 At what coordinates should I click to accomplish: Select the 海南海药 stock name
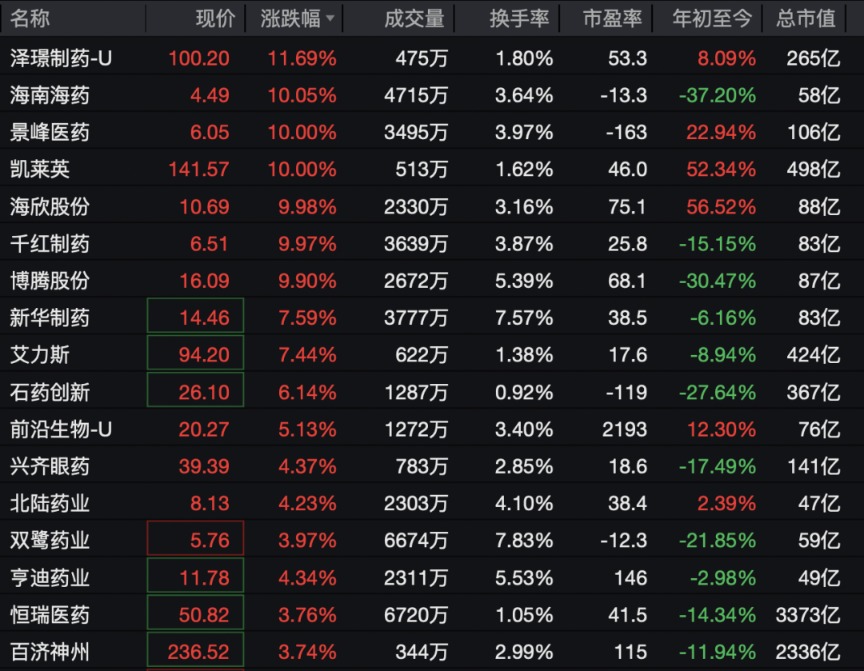[50, 95]
